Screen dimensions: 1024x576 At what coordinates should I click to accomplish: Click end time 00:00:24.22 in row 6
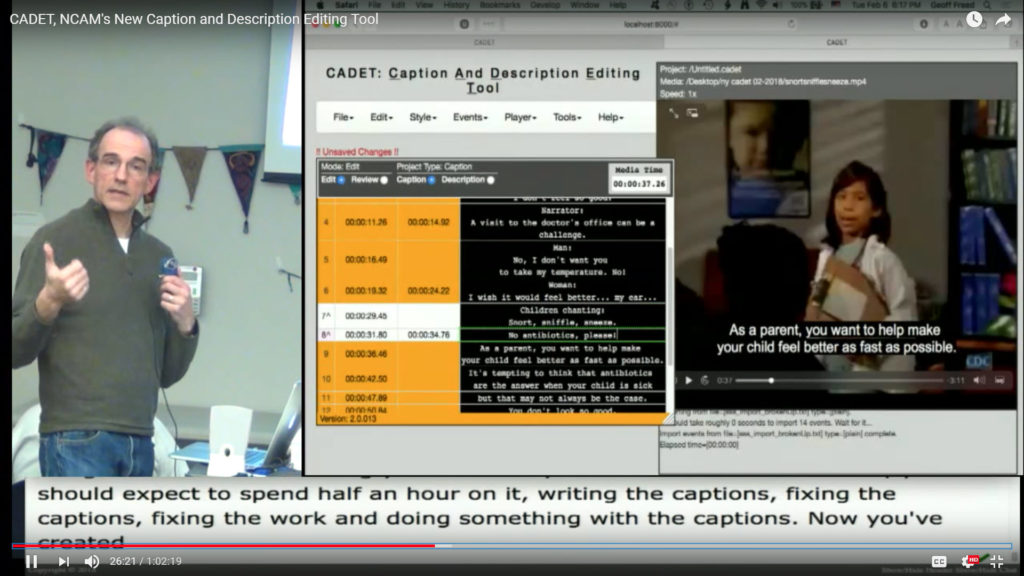coord(428,291)
